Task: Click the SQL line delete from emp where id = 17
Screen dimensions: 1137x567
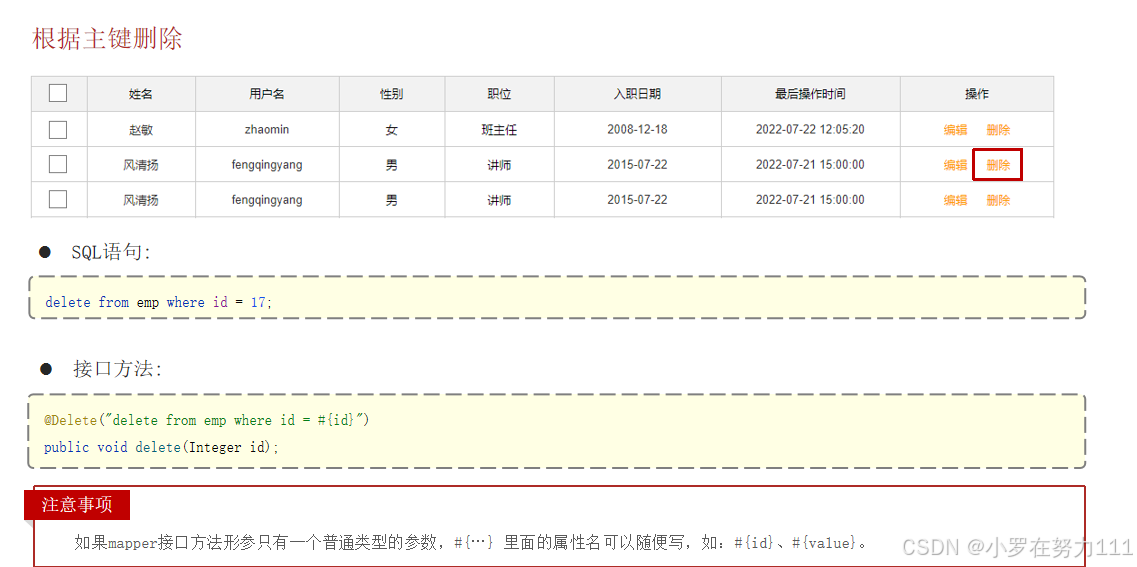Action: tap(159, 302)
